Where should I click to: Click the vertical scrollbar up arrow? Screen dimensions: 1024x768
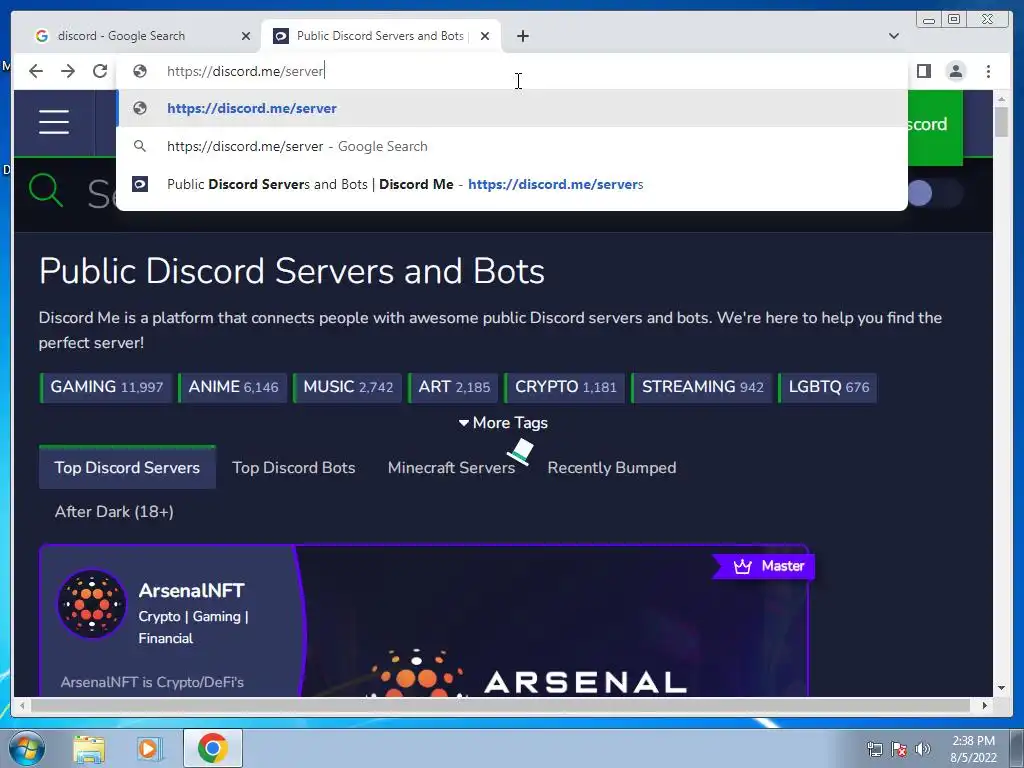tap(1001, 99)
